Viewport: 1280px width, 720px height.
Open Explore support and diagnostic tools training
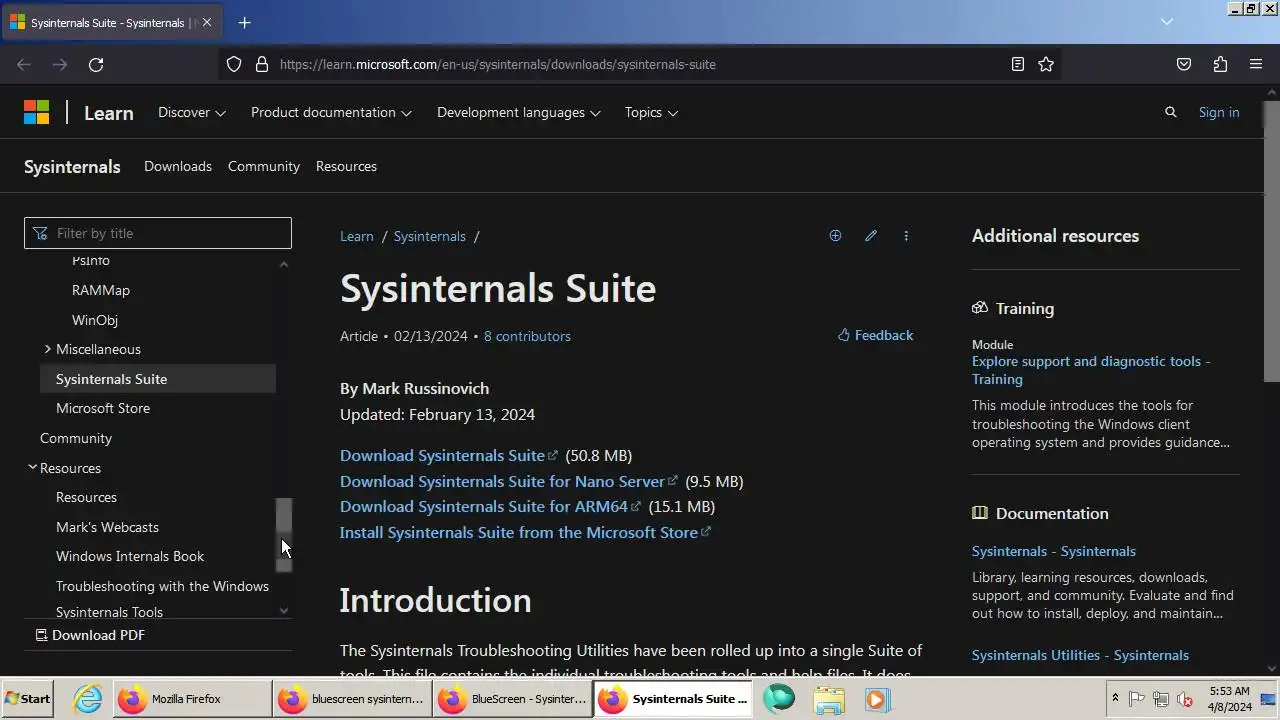(1091, 370)
